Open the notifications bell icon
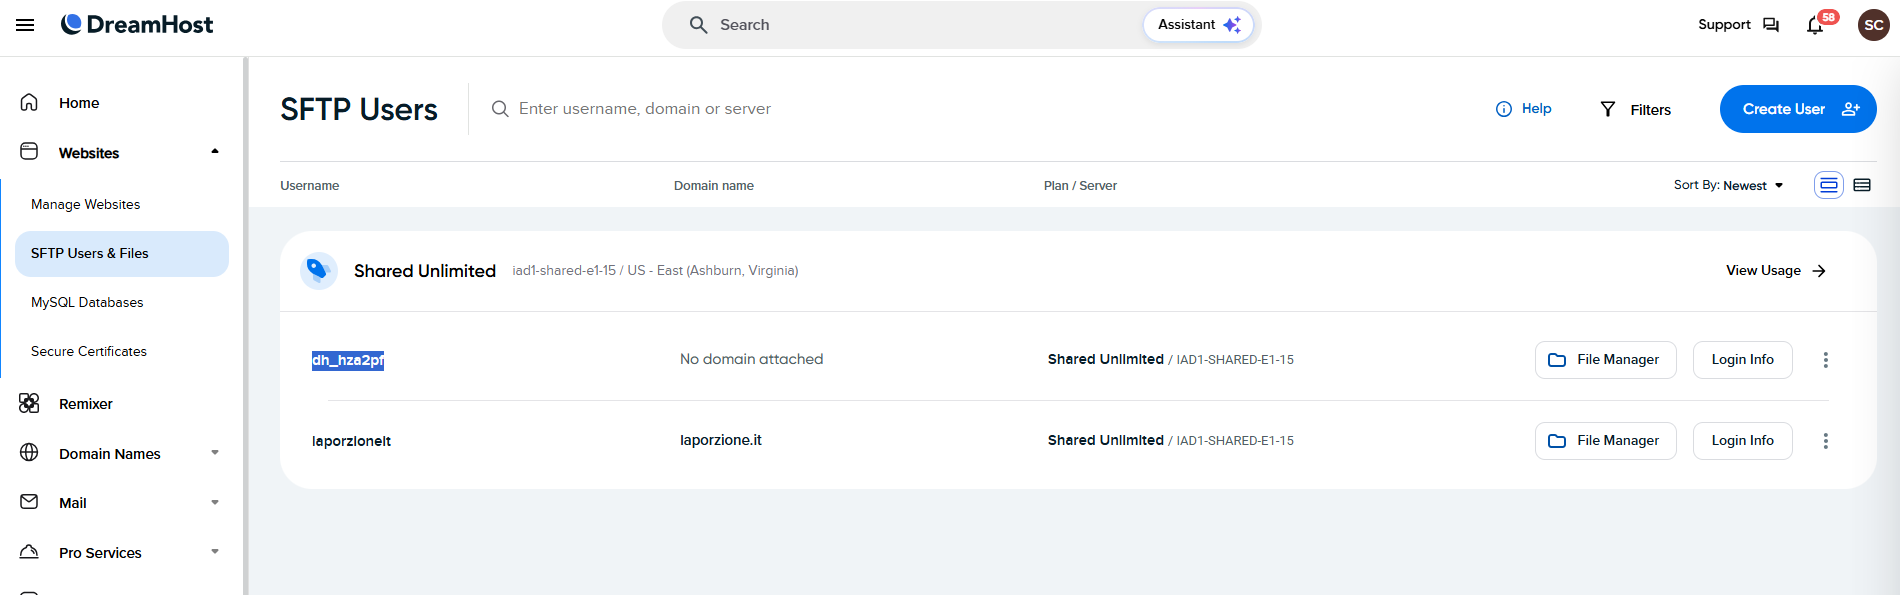The height and width of the screenshot is (595, 1900). pyautogui.click(x=1815, y=26)
